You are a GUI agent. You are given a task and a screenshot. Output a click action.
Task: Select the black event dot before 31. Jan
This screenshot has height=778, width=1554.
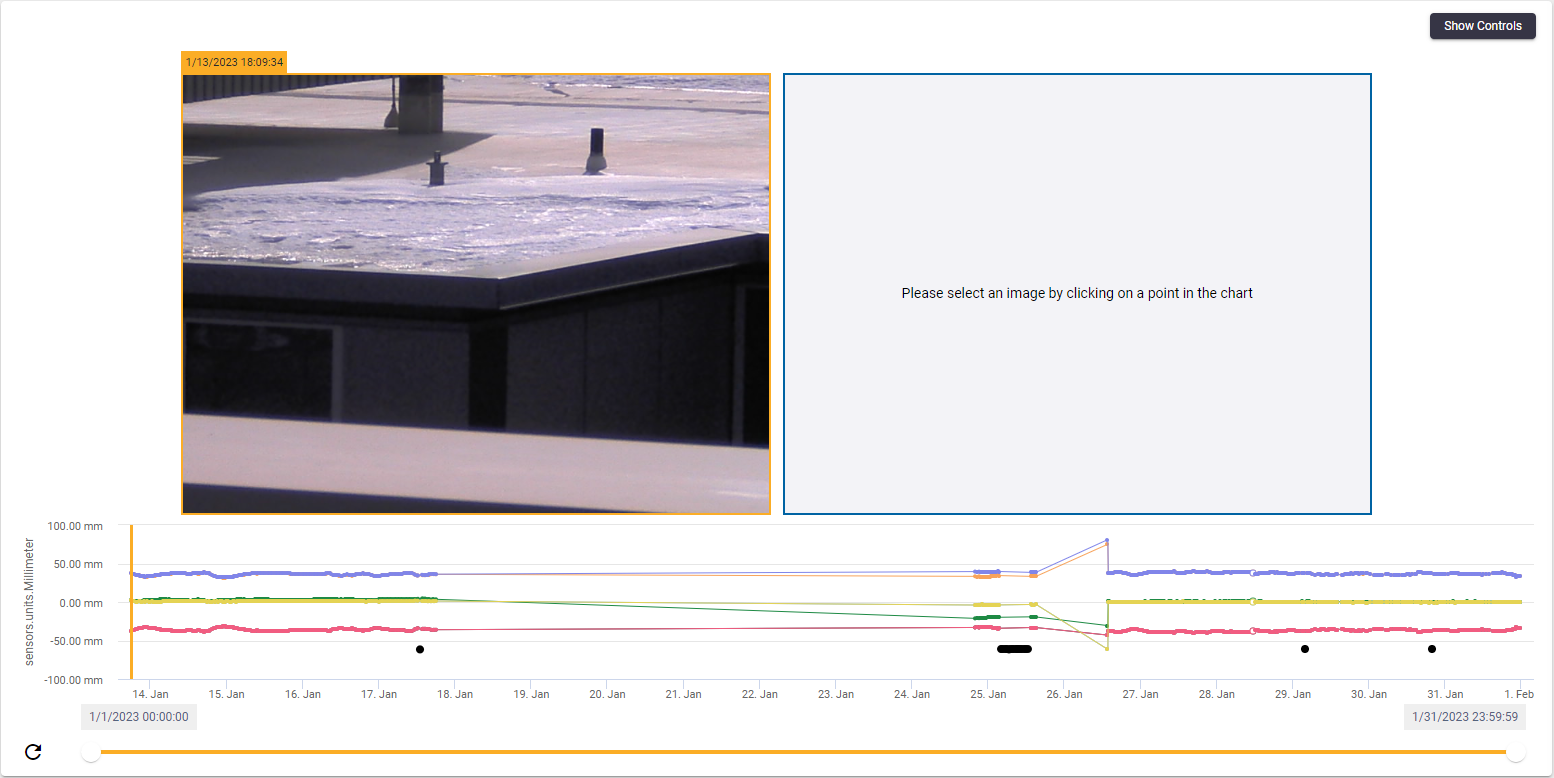pyautogui.click(x=1432, y=649)
